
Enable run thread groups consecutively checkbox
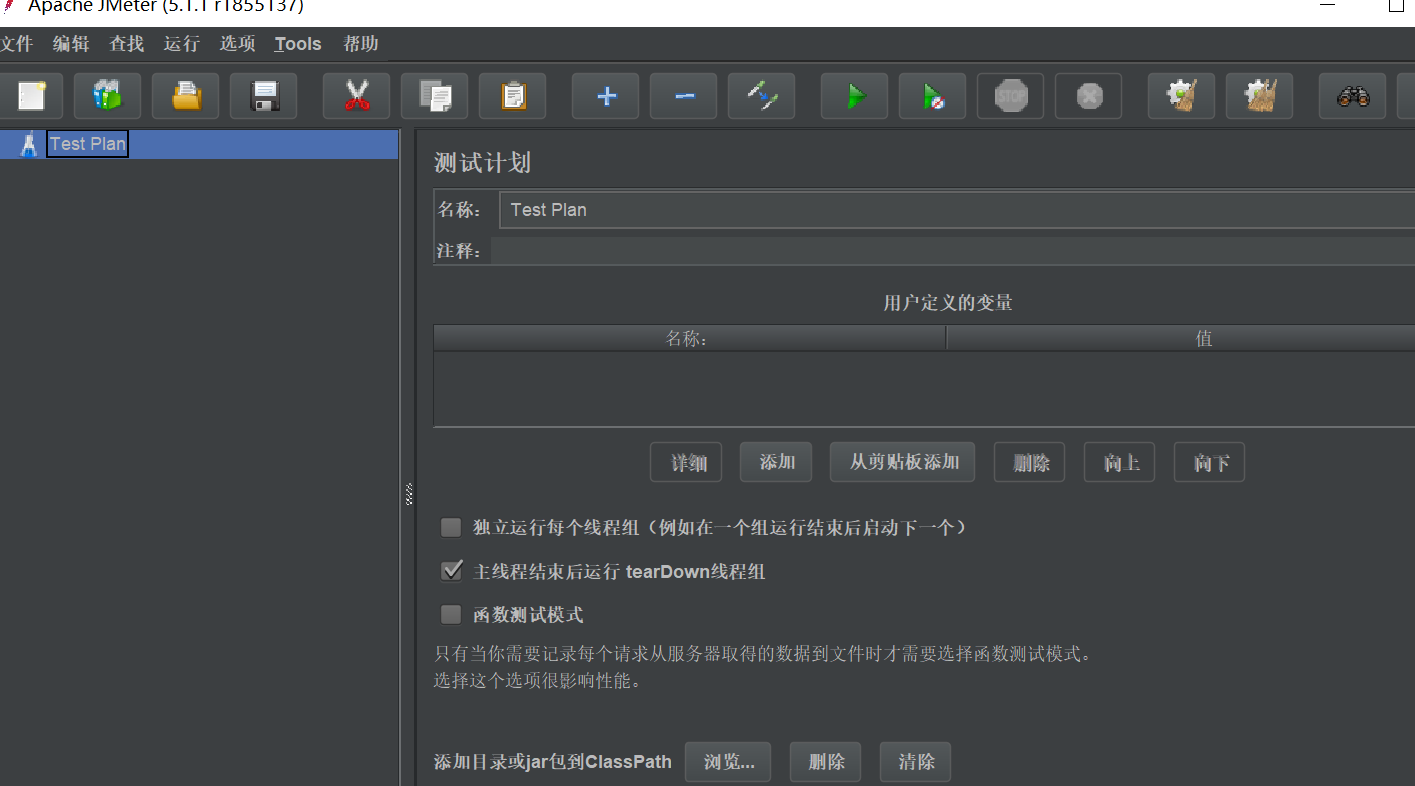[452, 527]
